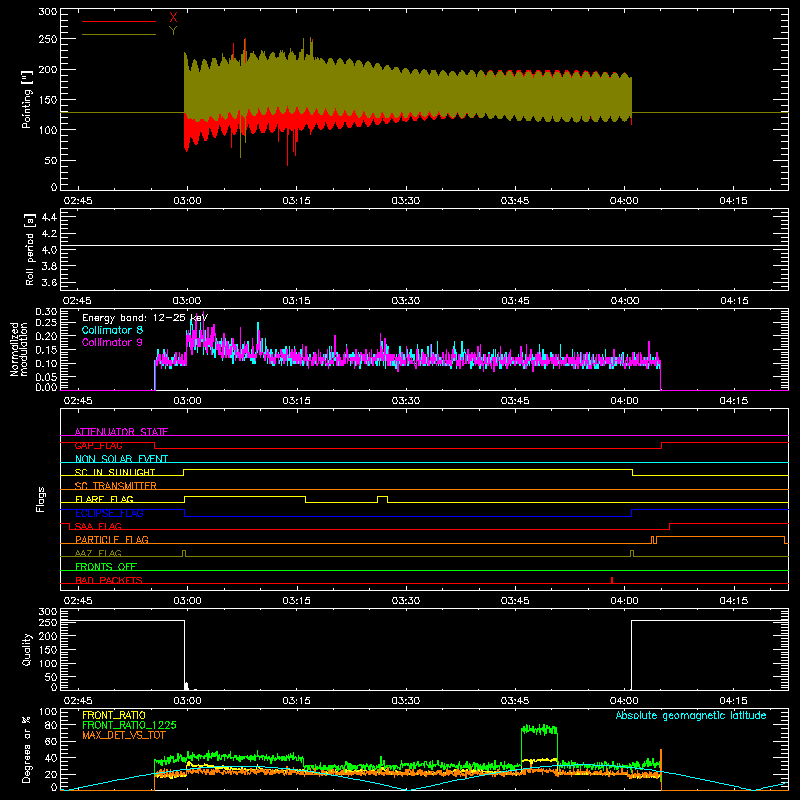Click the 04:15 tick label under Quality panel
The height and width of the screenshot is (800, 800).
click(x=734, y=701)
